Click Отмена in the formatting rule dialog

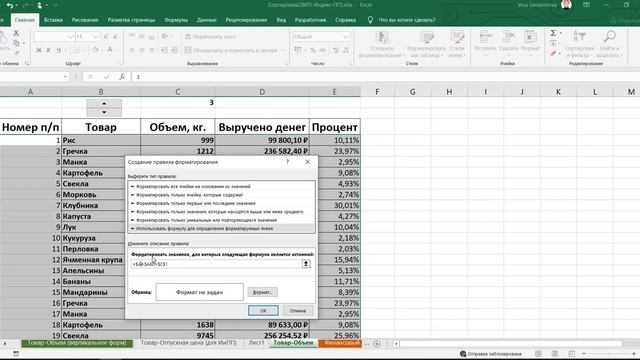coord(298,311)
